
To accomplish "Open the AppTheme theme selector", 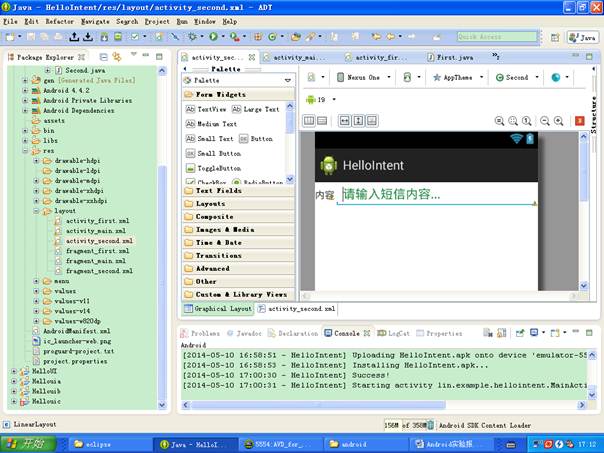I will (x=457, y=77).
